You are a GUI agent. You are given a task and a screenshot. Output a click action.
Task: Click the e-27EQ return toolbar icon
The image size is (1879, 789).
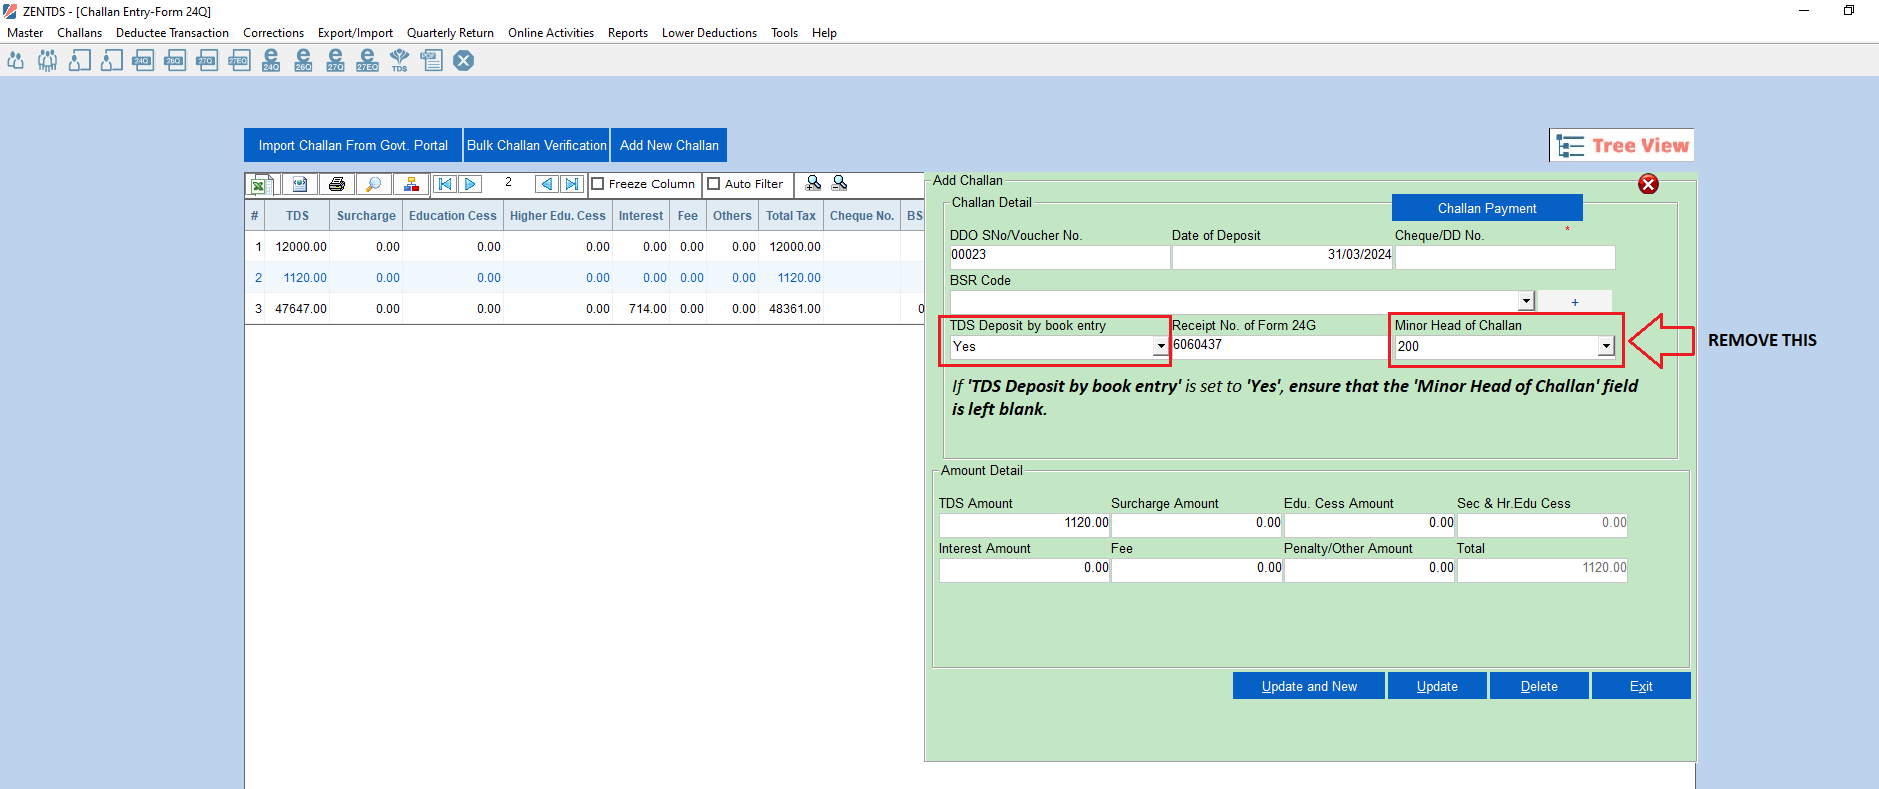(x=367, y=60)
